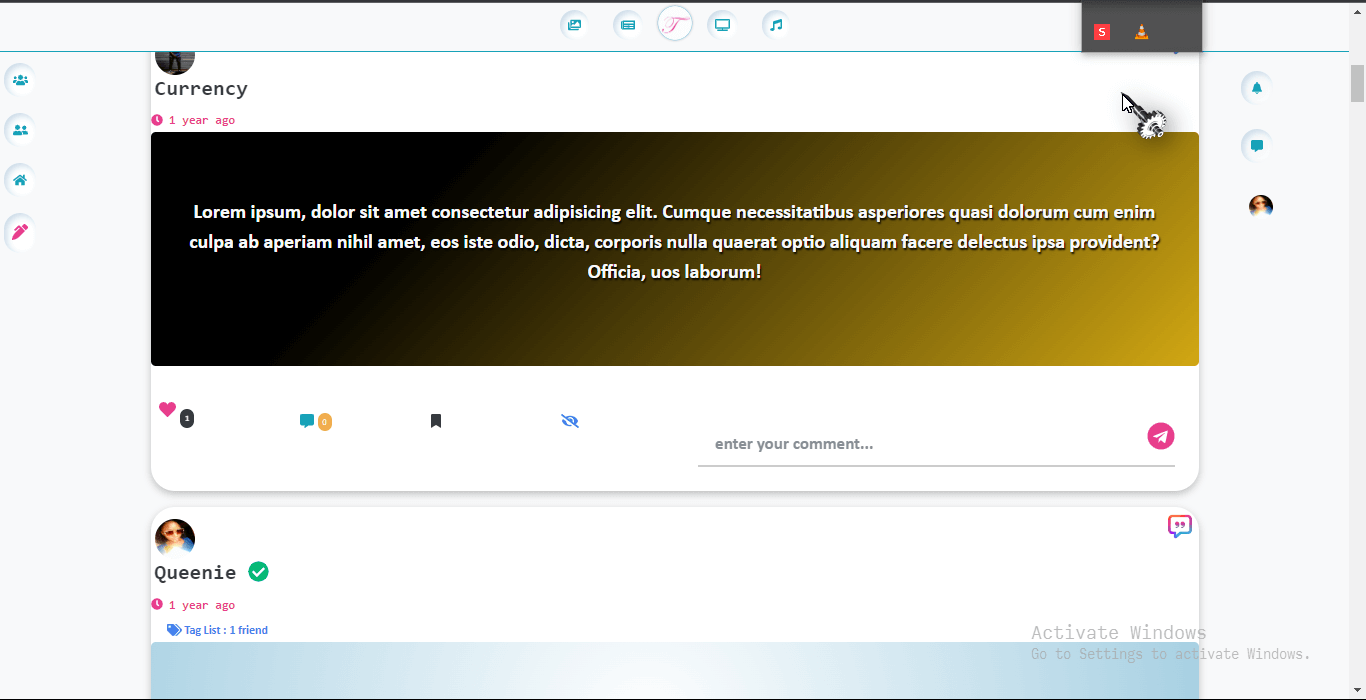The width and height of the screenshot is (1366, 700).
Task: Open notifications bell in right sidebar
Action: tap(1257, 88)
